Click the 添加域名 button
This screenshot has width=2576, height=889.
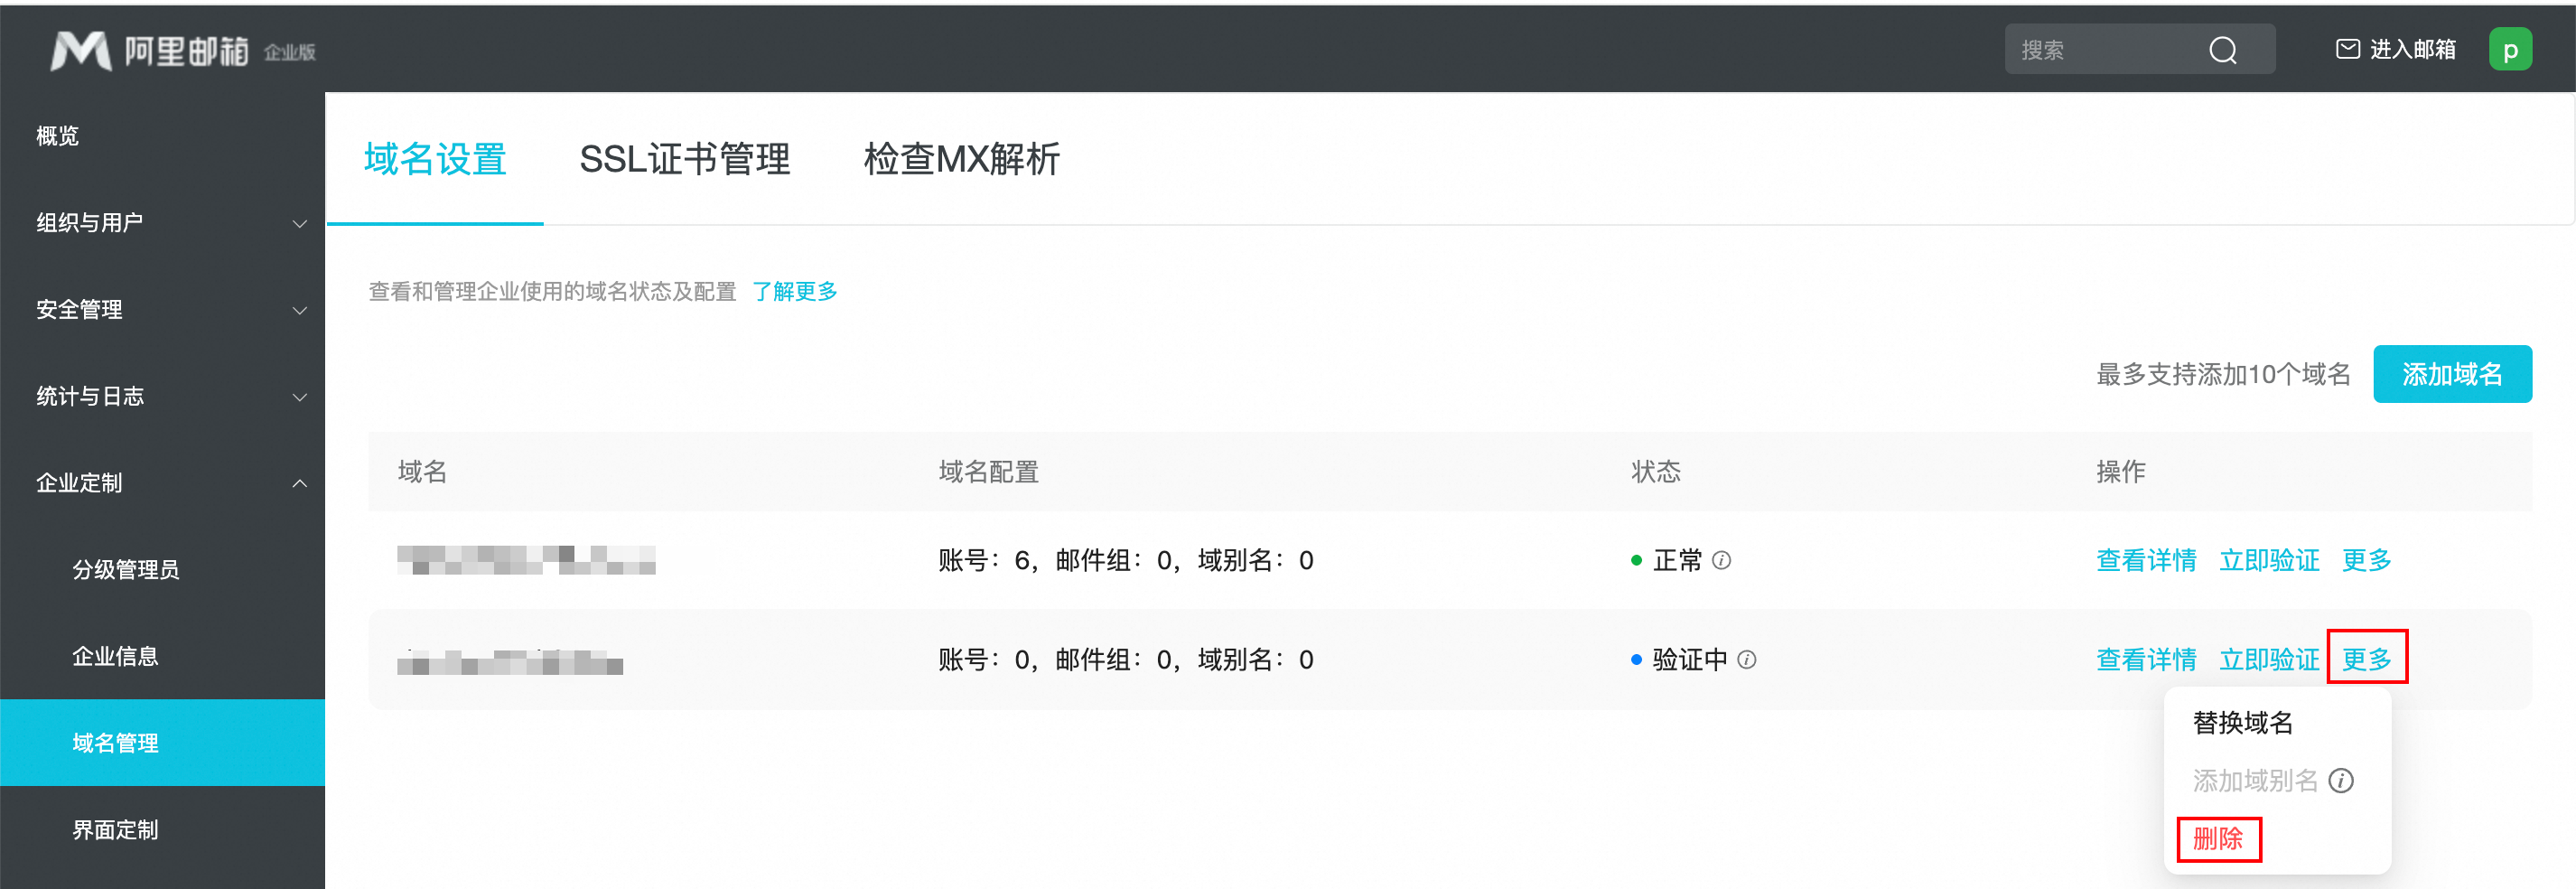[x=2452, y=374]
